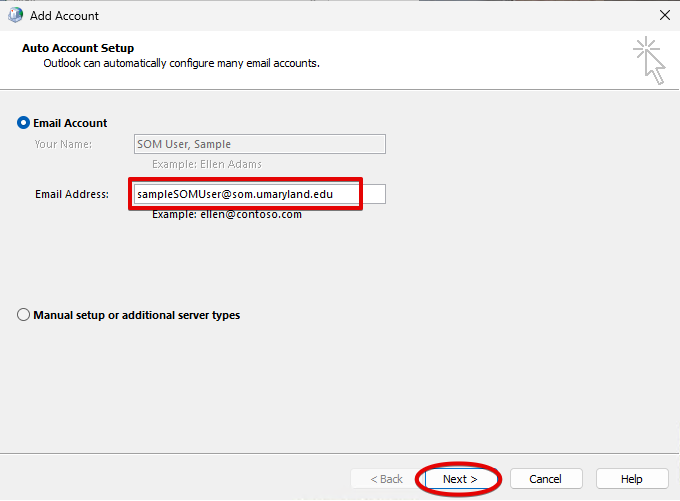Click the Email Address field label
This screenshot has width=680, height=501.
pyautogui.click(x=72, y=194)
